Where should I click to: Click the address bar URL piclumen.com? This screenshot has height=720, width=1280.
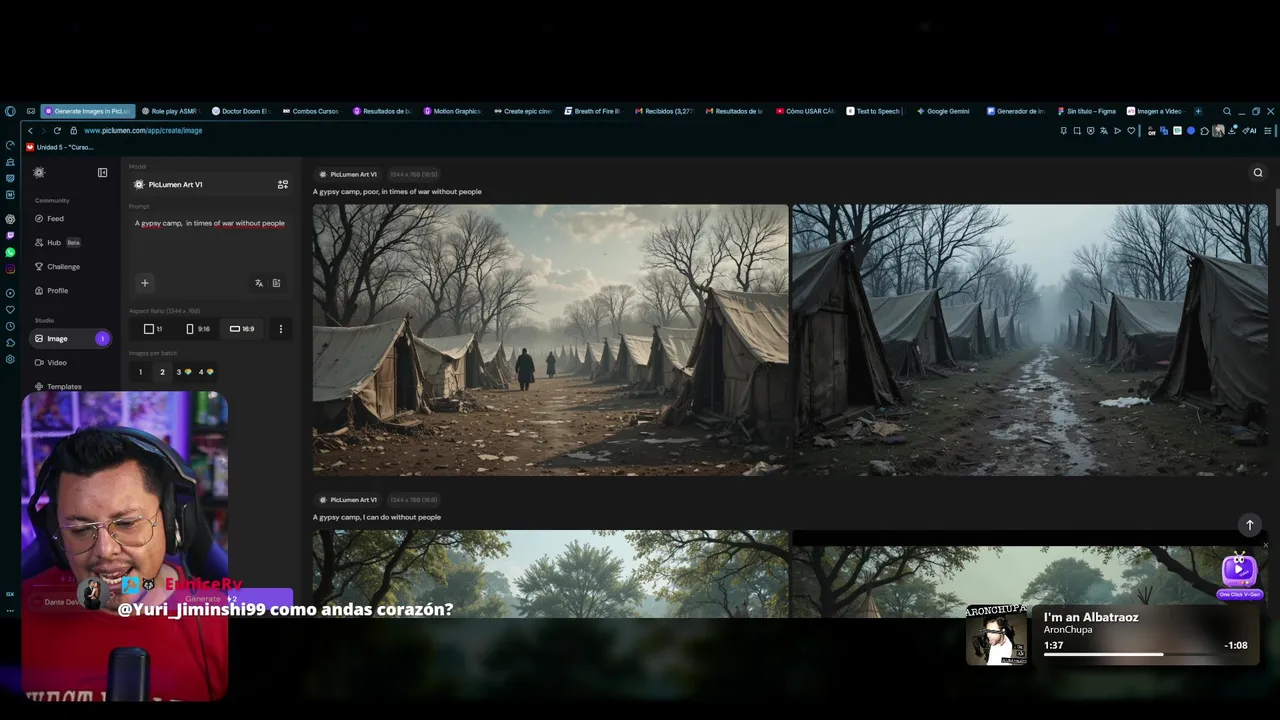coord(143,131)
